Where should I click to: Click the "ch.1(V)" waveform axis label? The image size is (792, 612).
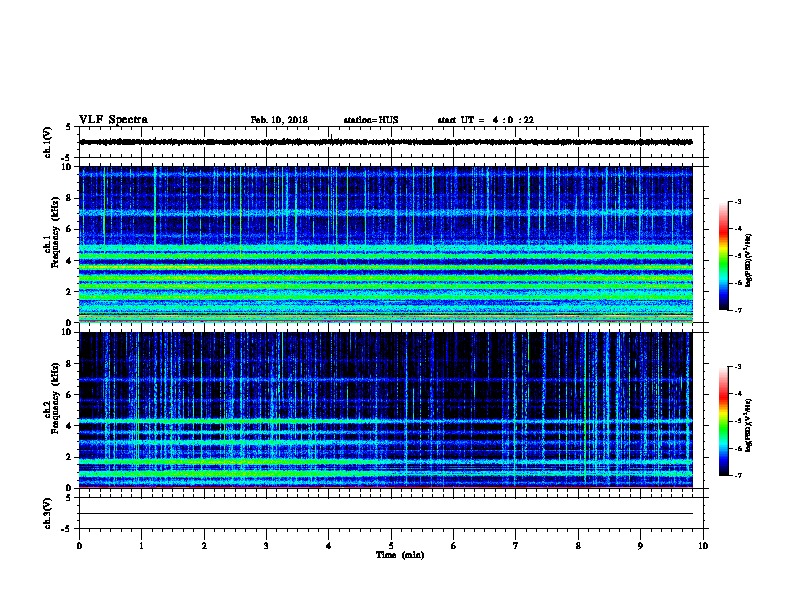48,142
